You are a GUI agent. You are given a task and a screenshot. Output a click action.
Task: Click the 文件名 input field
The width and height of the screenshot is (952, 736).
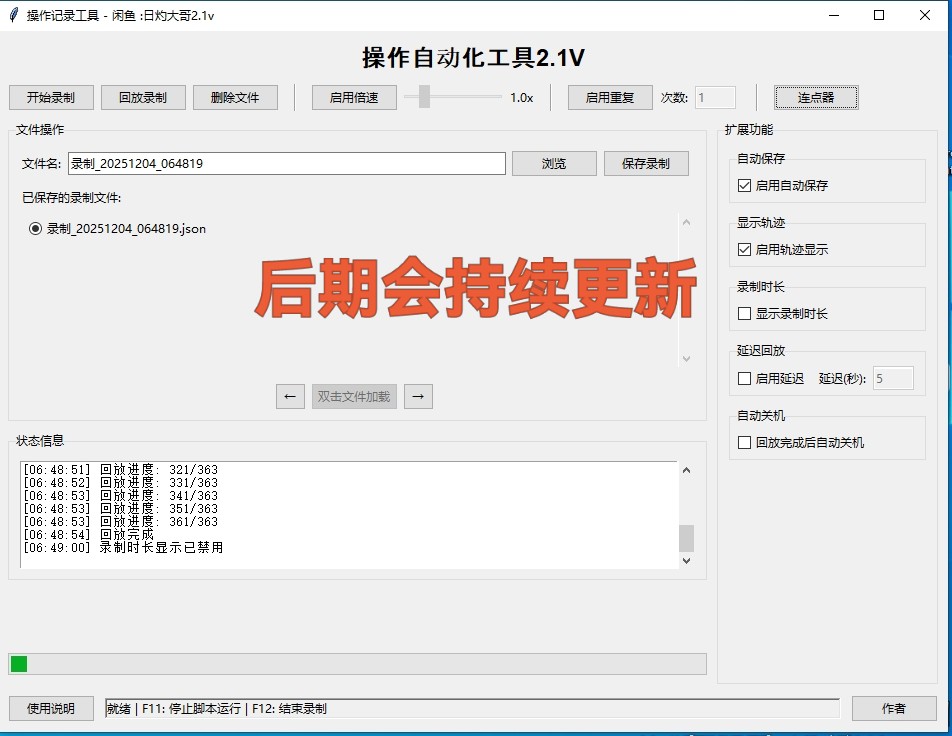287,163
